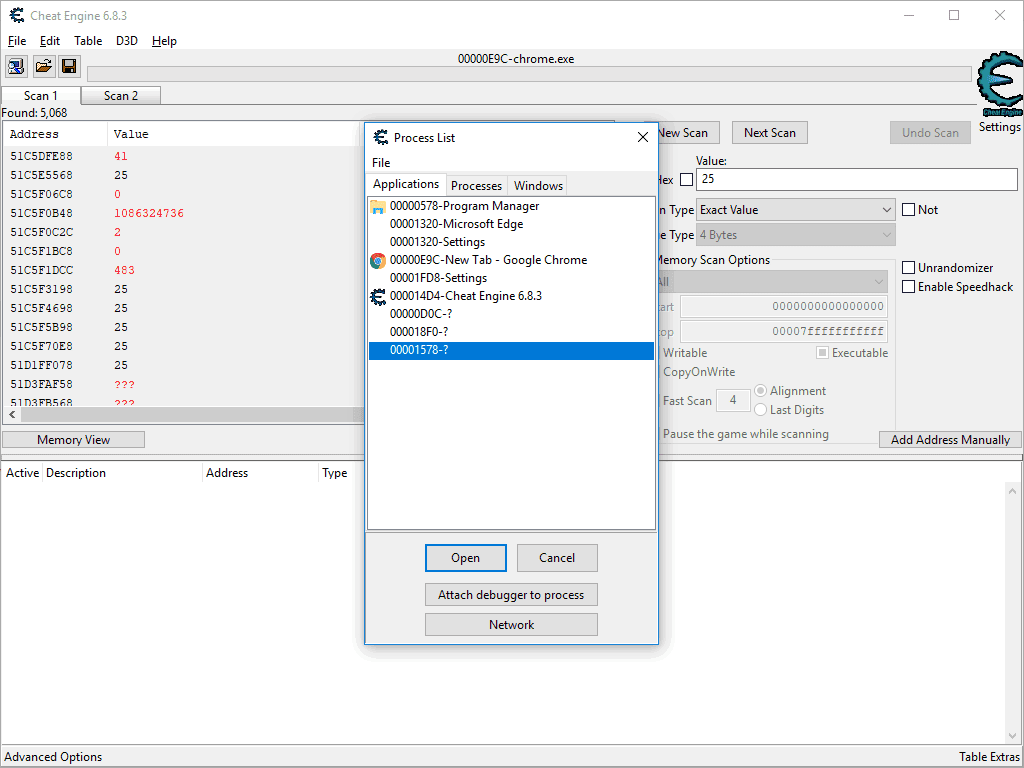Select Cheat Engine icon beside 000014D4 entry

pos(378,296)
